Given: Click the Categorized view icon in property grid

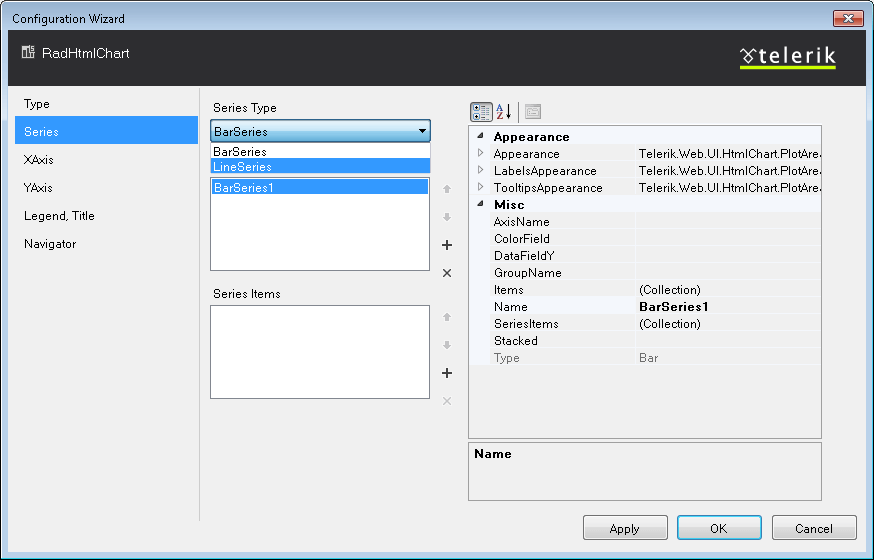Looking at the screenshot, I should pos(480,111).
